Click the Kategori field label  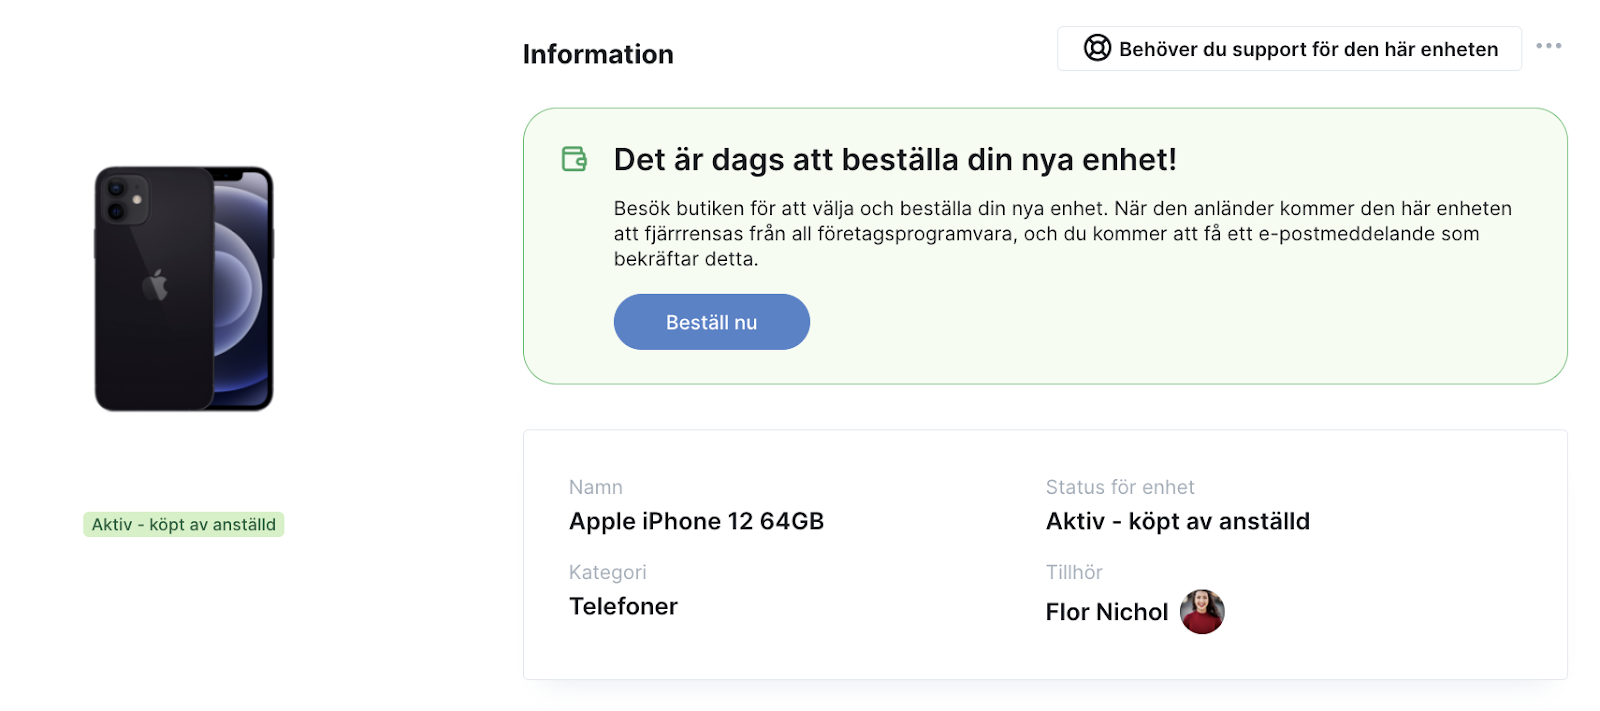point(608,572)
